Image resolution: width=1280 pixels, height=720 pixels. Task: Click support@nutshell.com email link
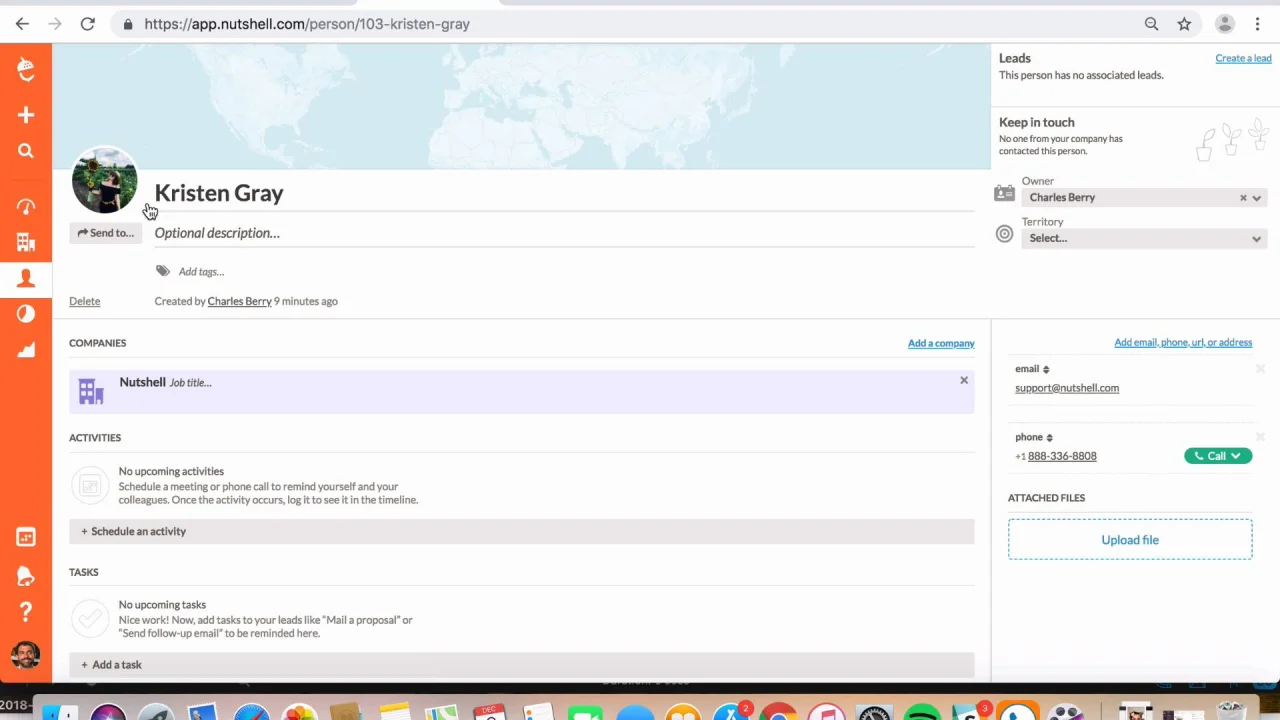1067,388
